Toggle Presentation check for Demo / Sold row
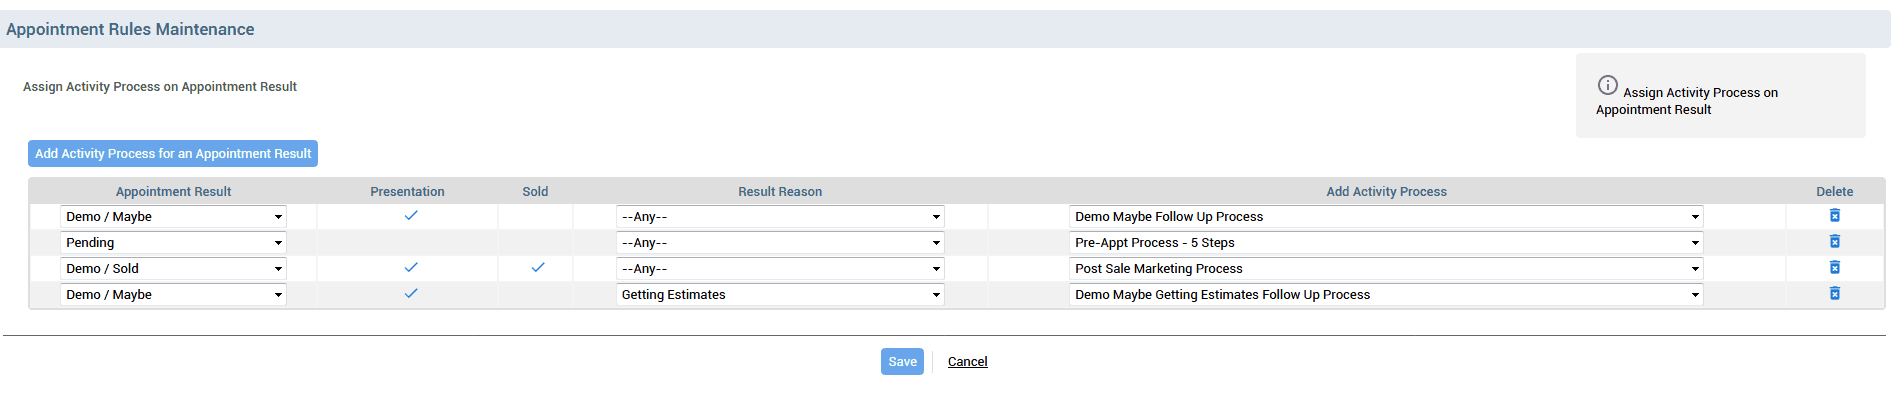 coord(410,267)
